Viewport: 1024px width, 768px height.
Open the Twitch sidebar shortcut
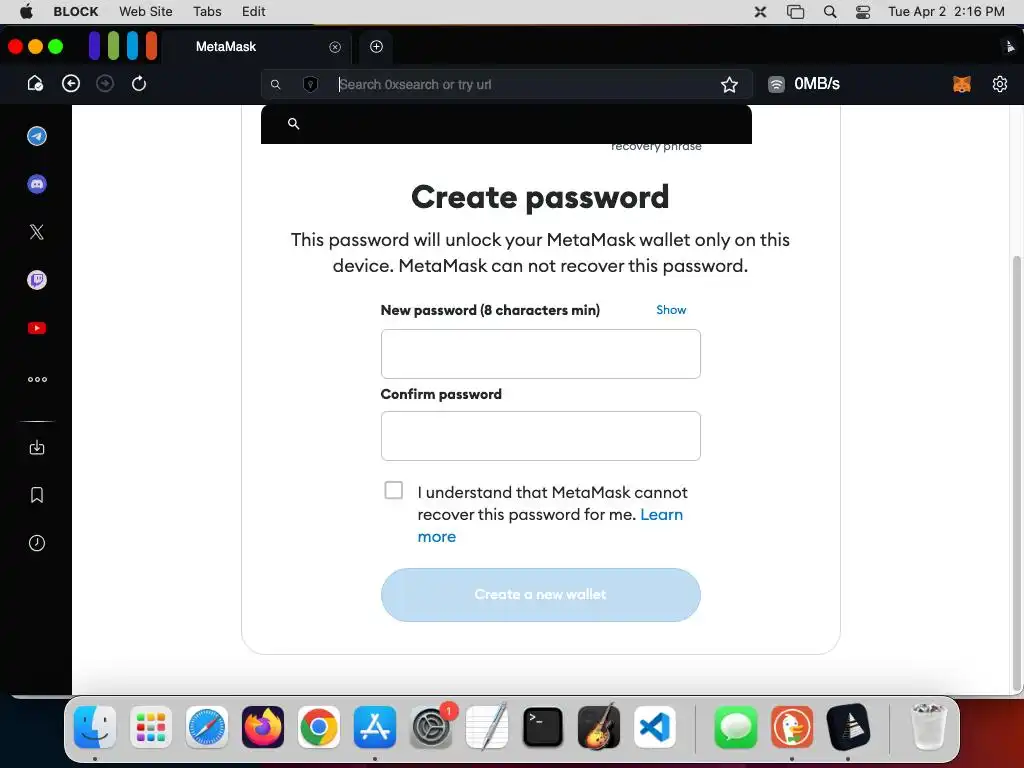click(x=37, y=280)
